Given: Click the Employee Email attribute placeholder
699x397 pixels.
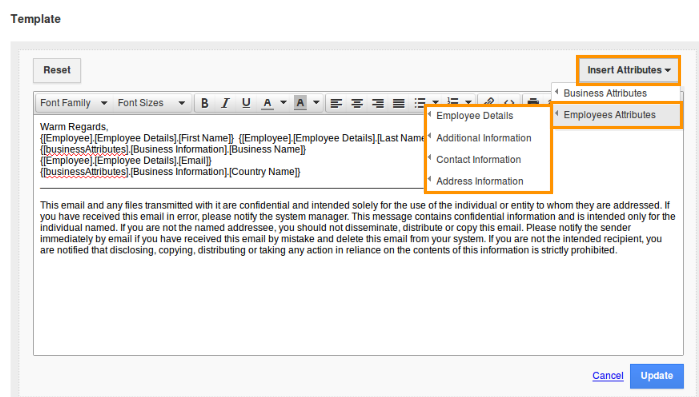Looking at the screenshot, I should [126, 160].
